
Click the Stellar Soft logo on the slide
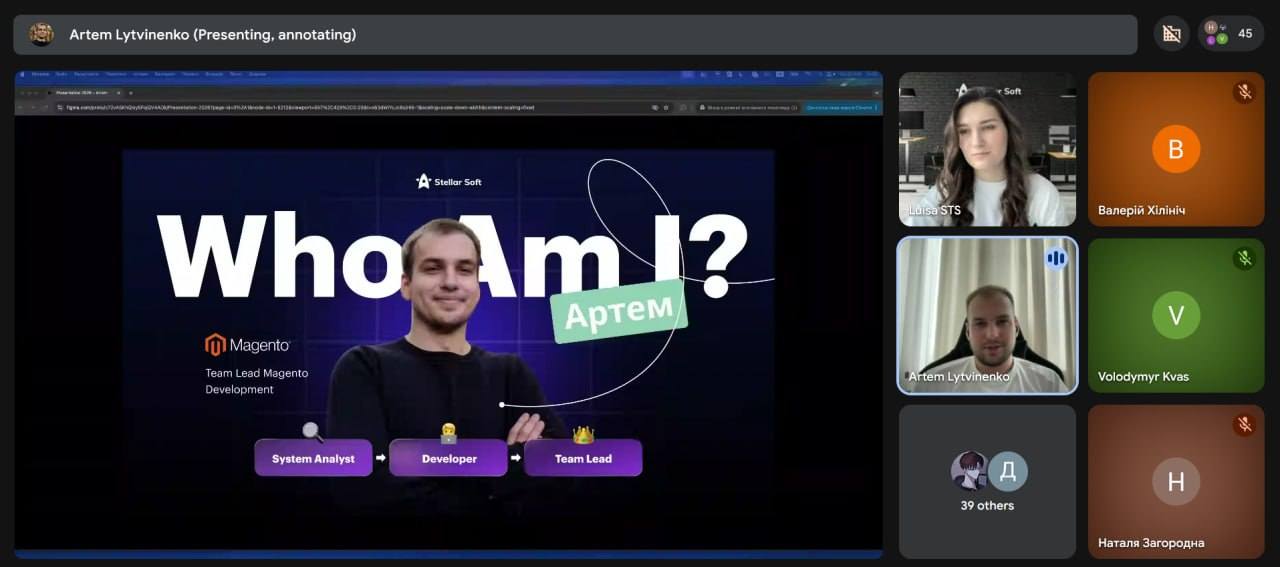pyautogui.click(x=448, y=181)
